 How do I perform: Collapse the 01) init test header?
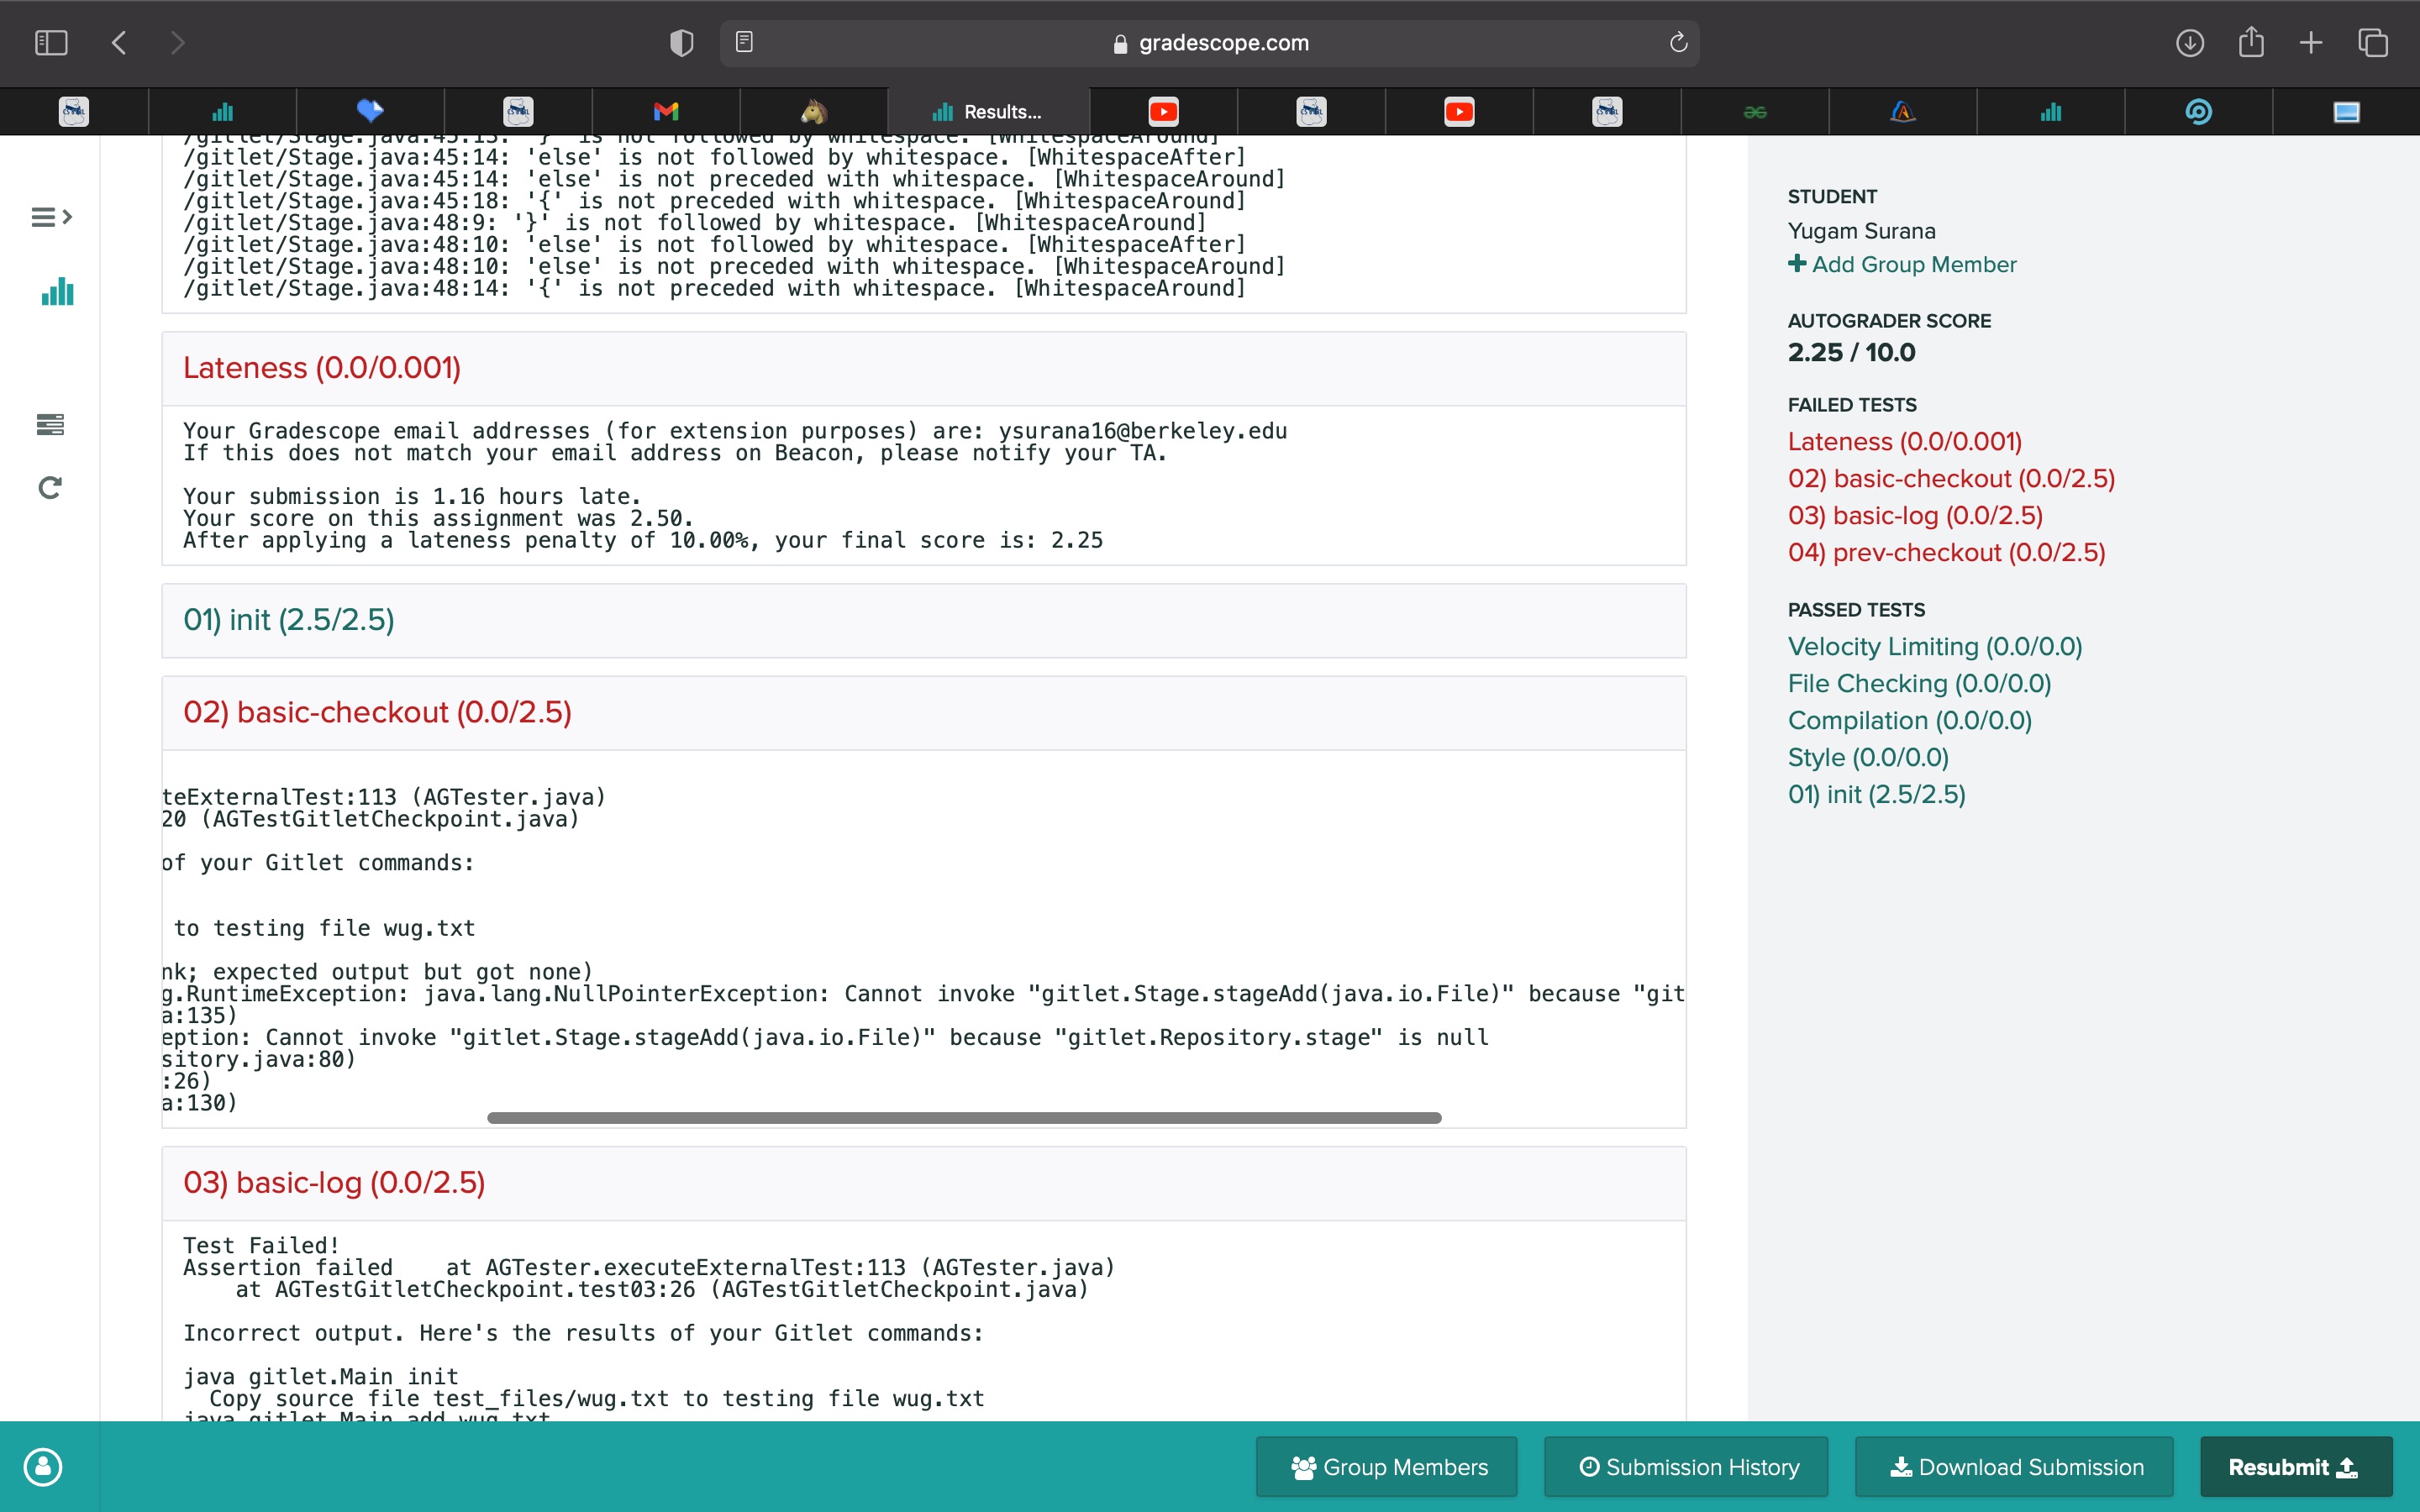click(289, 620)
